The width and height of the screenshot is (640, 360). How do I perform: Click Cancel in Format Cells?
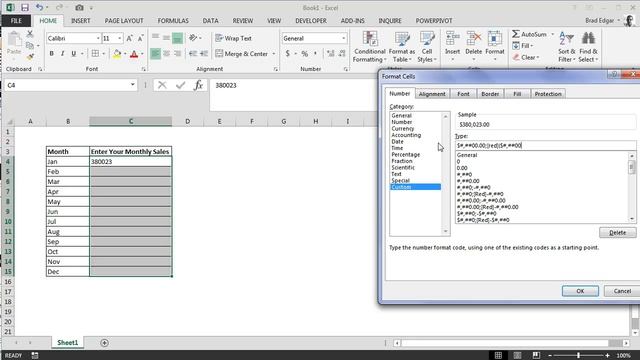point(622,291)
